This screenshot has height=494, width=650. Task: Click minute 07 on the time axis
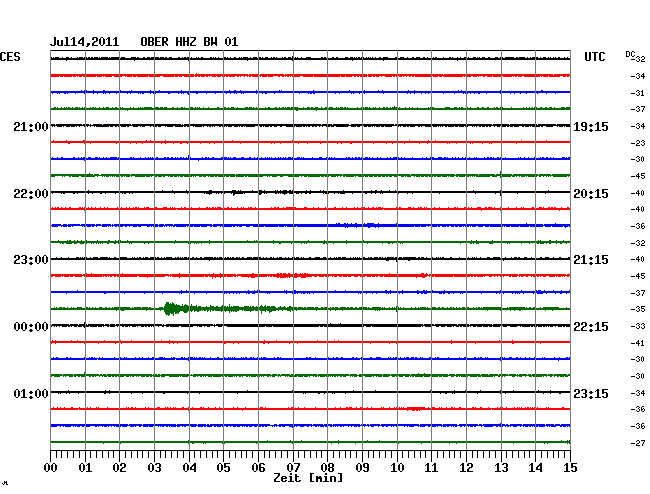coord(293,468)
